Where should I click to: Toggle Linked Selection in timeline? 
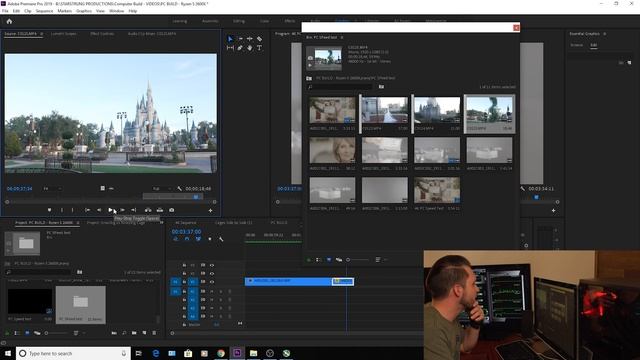pyautogui.click(x=198, y=239)
